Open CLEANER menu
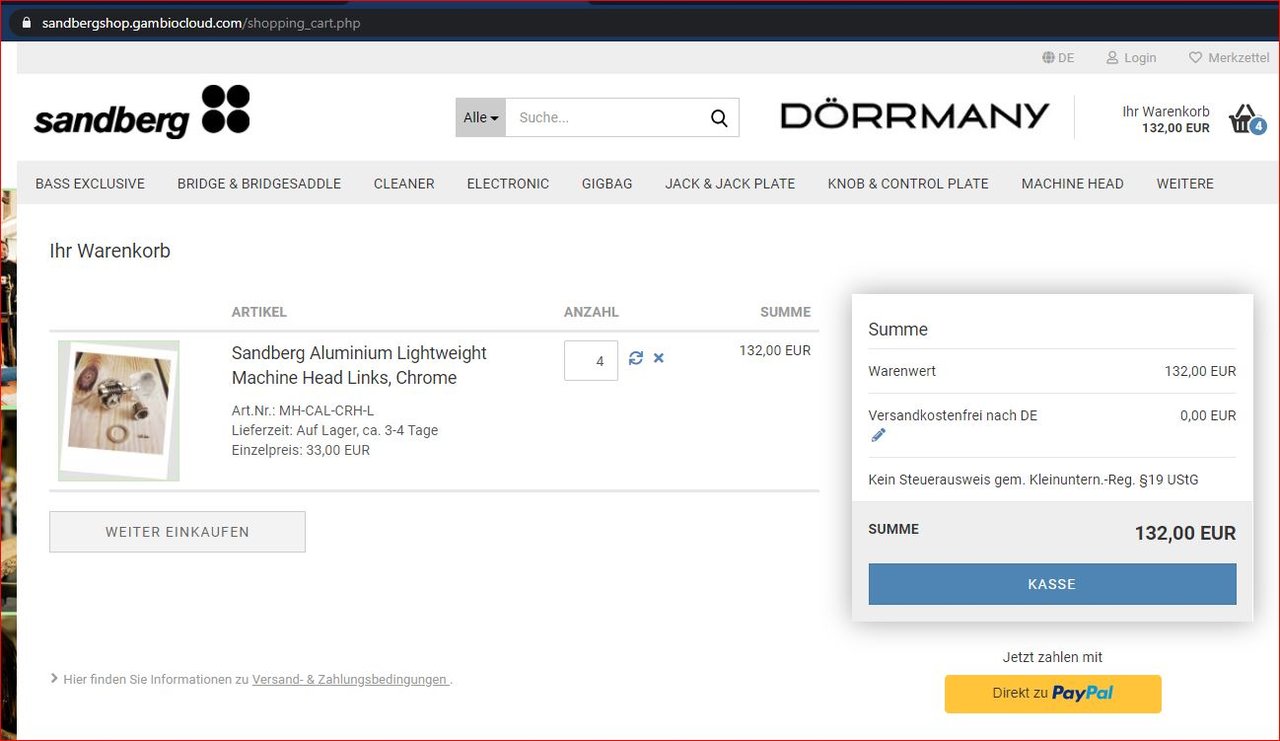Viewport: 1280px width, 741px height. click(404, 183)
